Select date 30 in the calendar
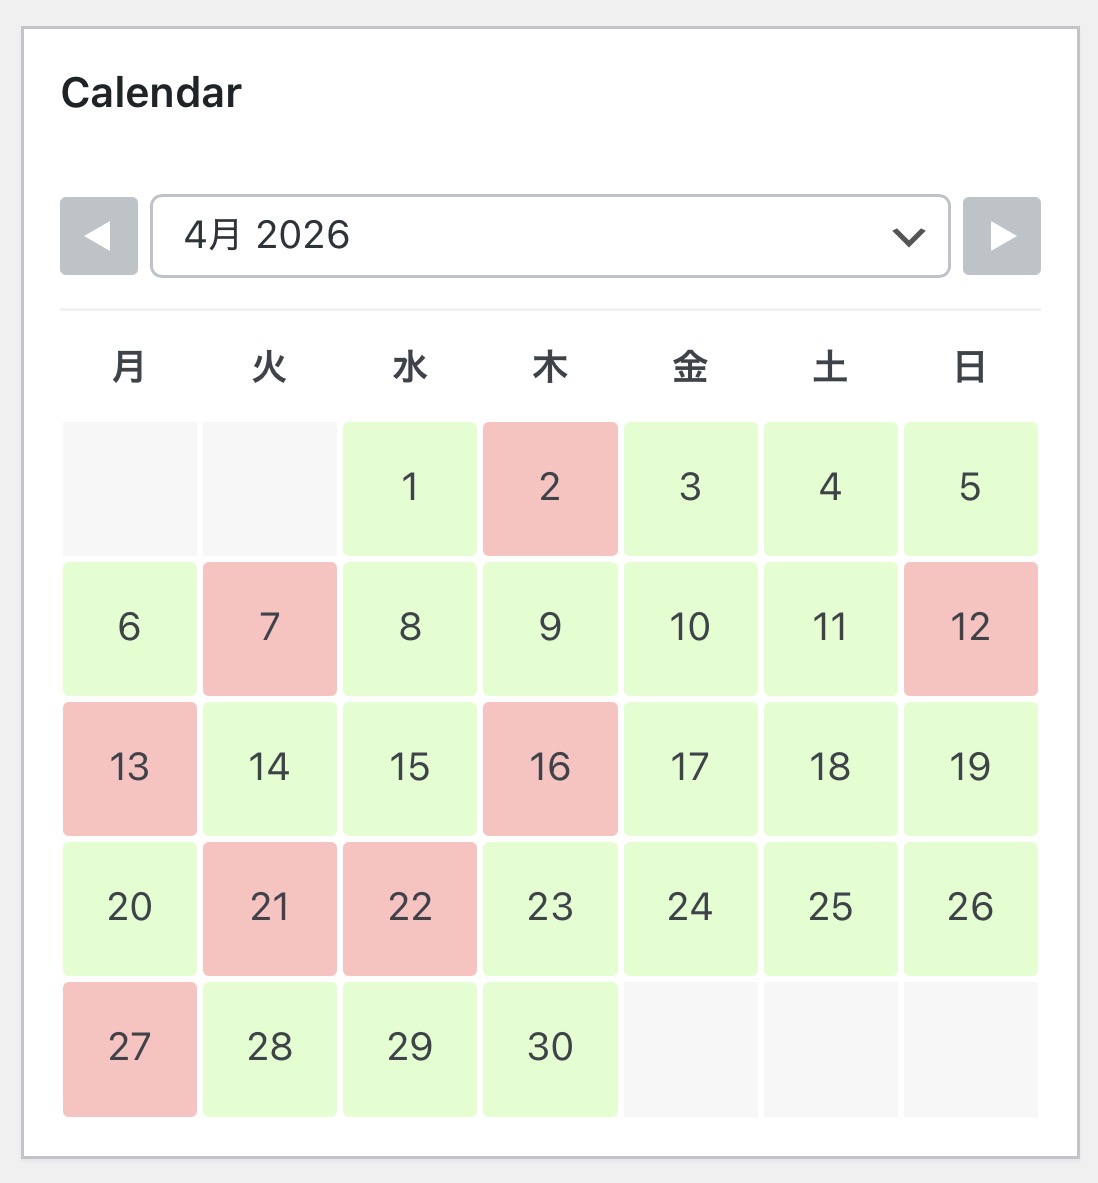 (x=550, y=1048)
